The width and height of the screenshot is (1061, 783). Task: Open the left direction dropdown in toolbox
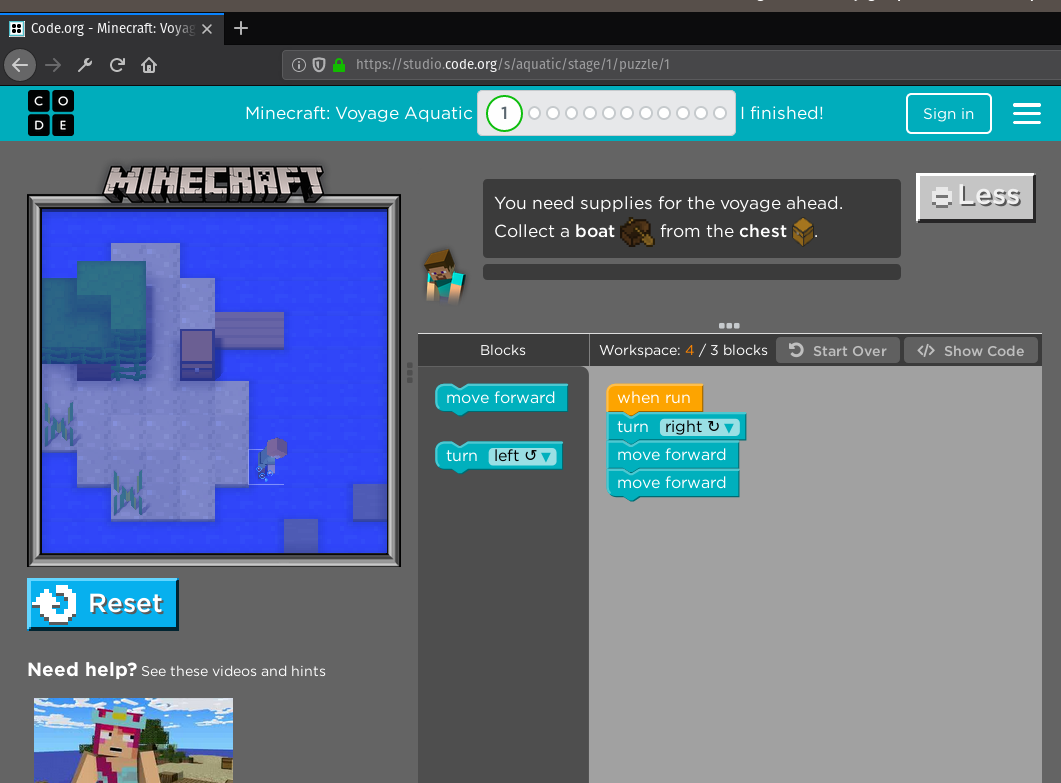522,456
